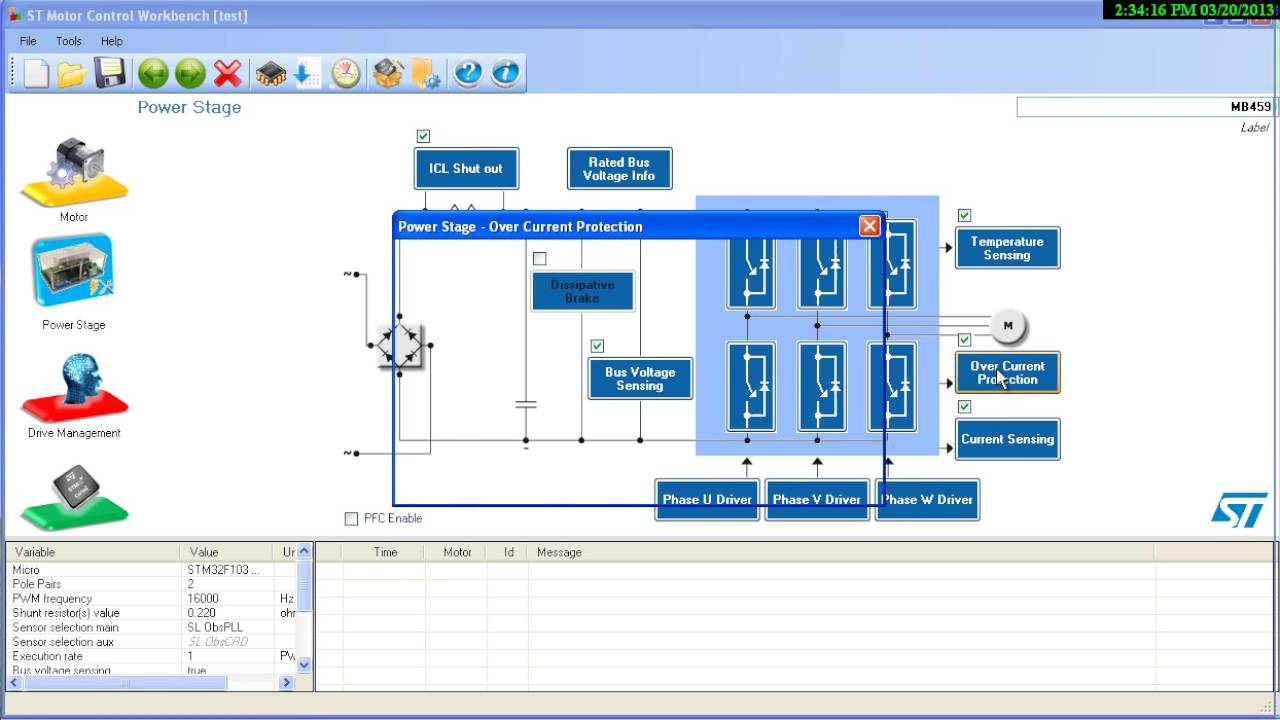The width and height of the screenshot is (1280, 720).
Task: Click the Phase W Driver block
Action: pyautogui.click(x=927, y=499)
